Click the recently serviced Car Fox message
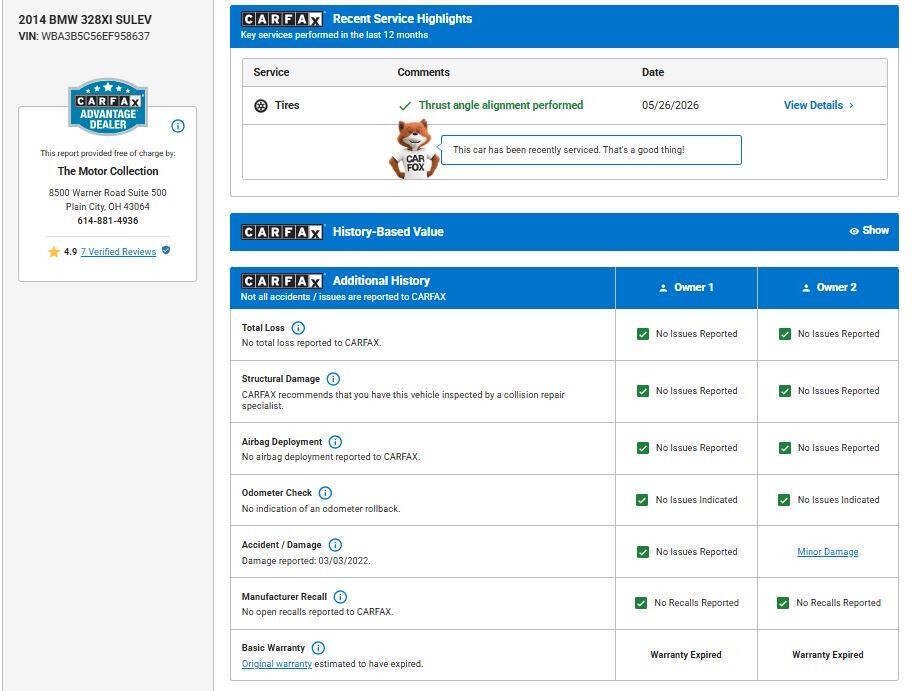Screen dimensions: 912x691 (591, 150)
